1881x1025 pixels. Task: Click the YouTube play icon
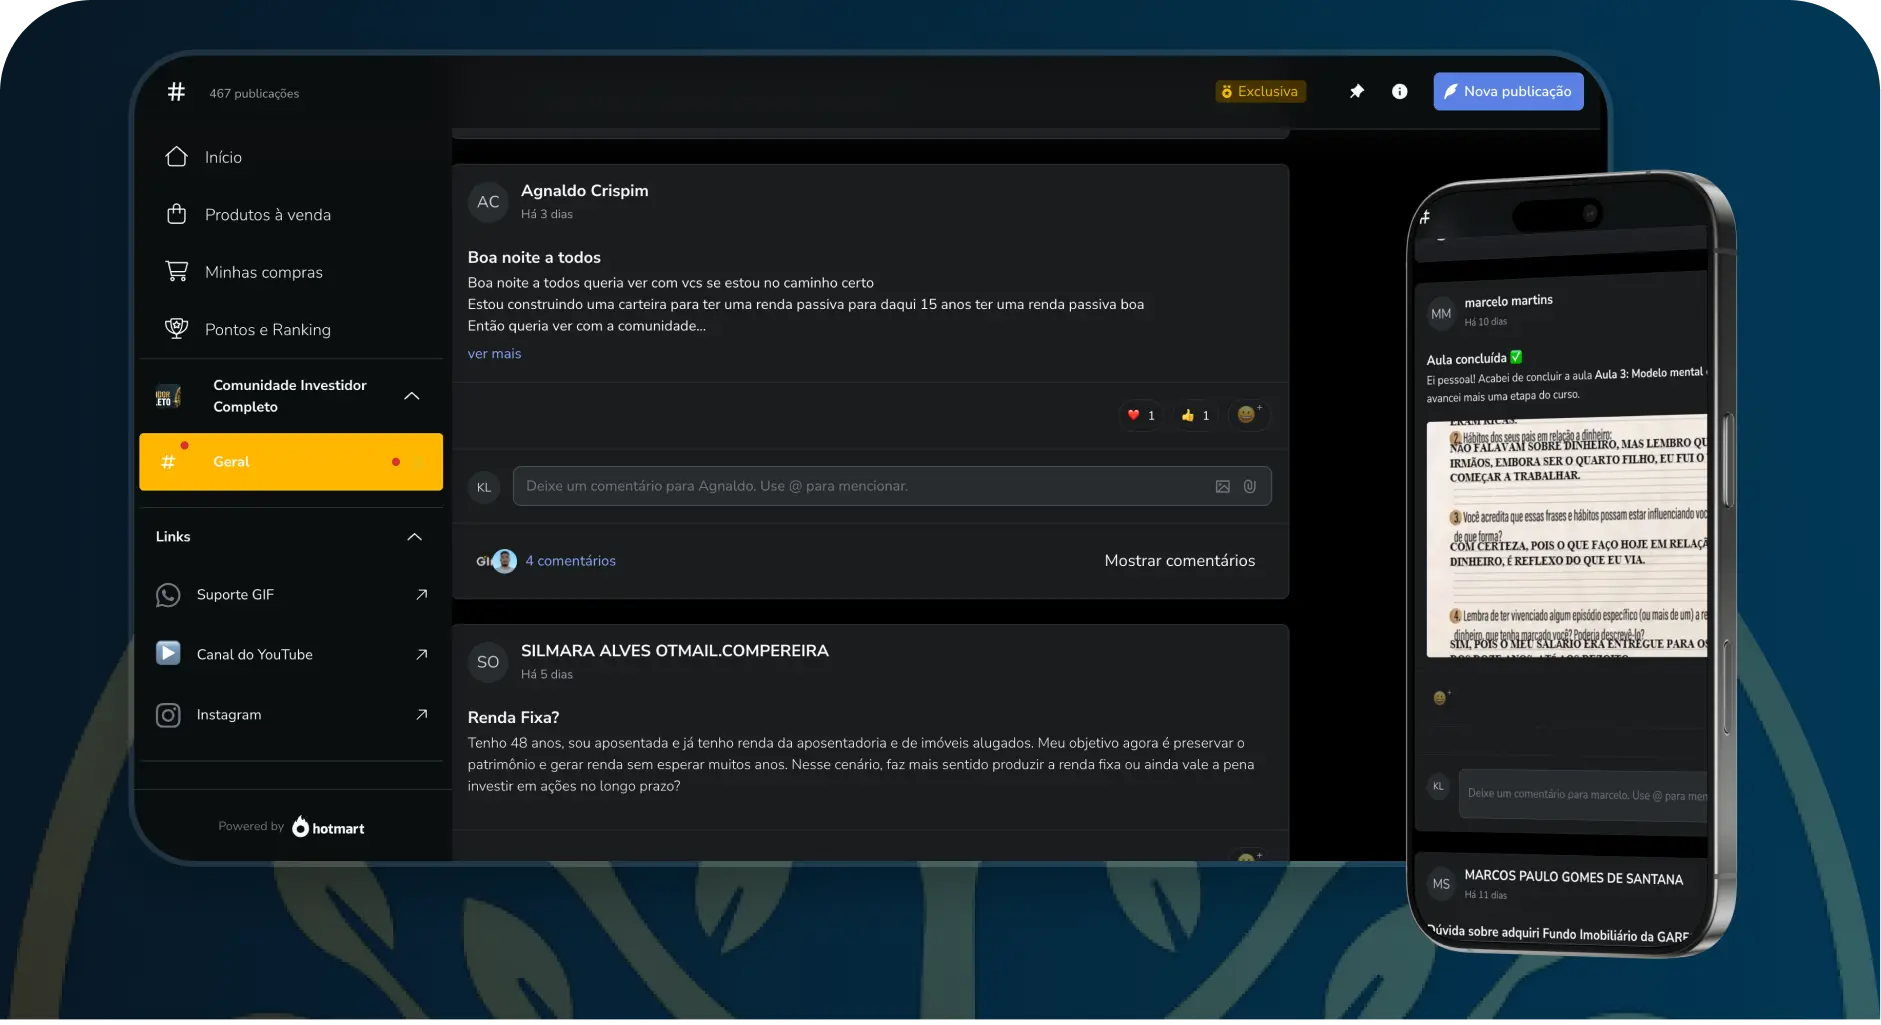168,654
